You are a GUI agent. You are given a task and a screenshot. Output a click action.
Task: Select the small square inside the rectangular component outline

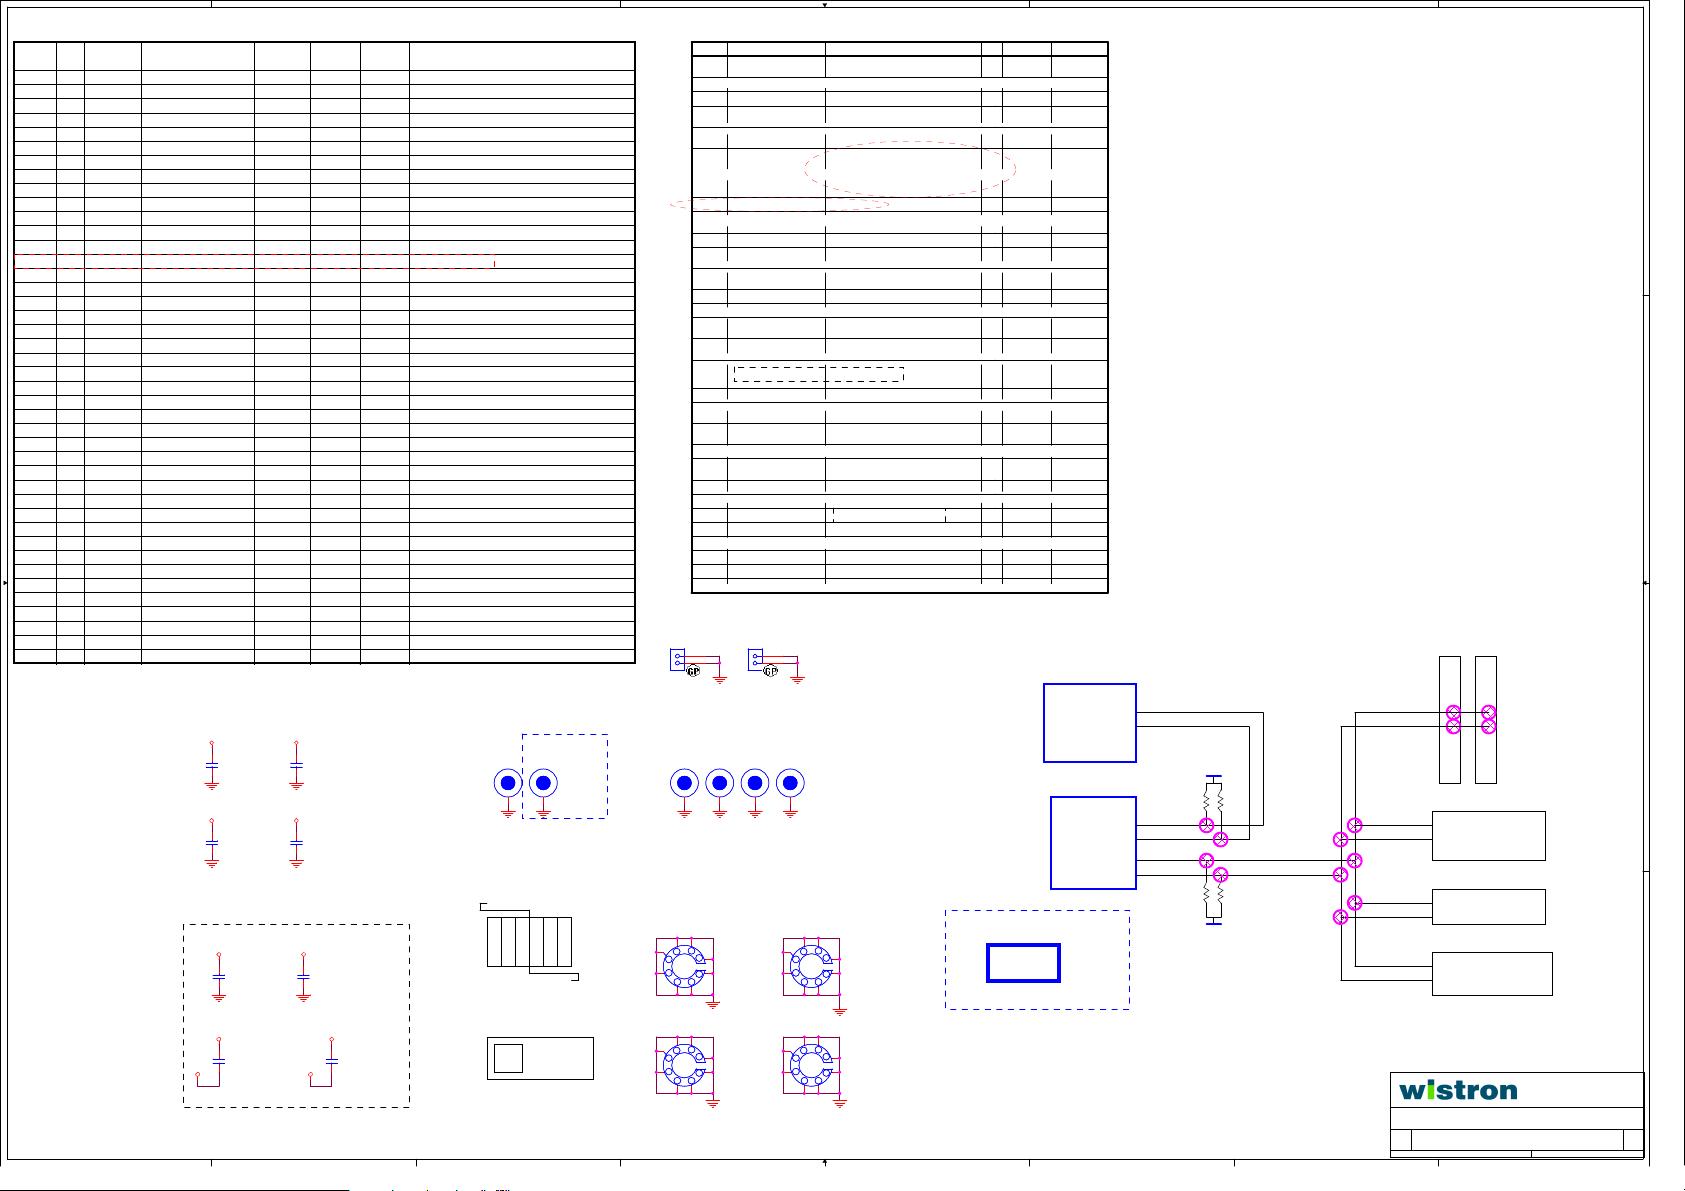pyautogui.click(x=508, y=1058)
